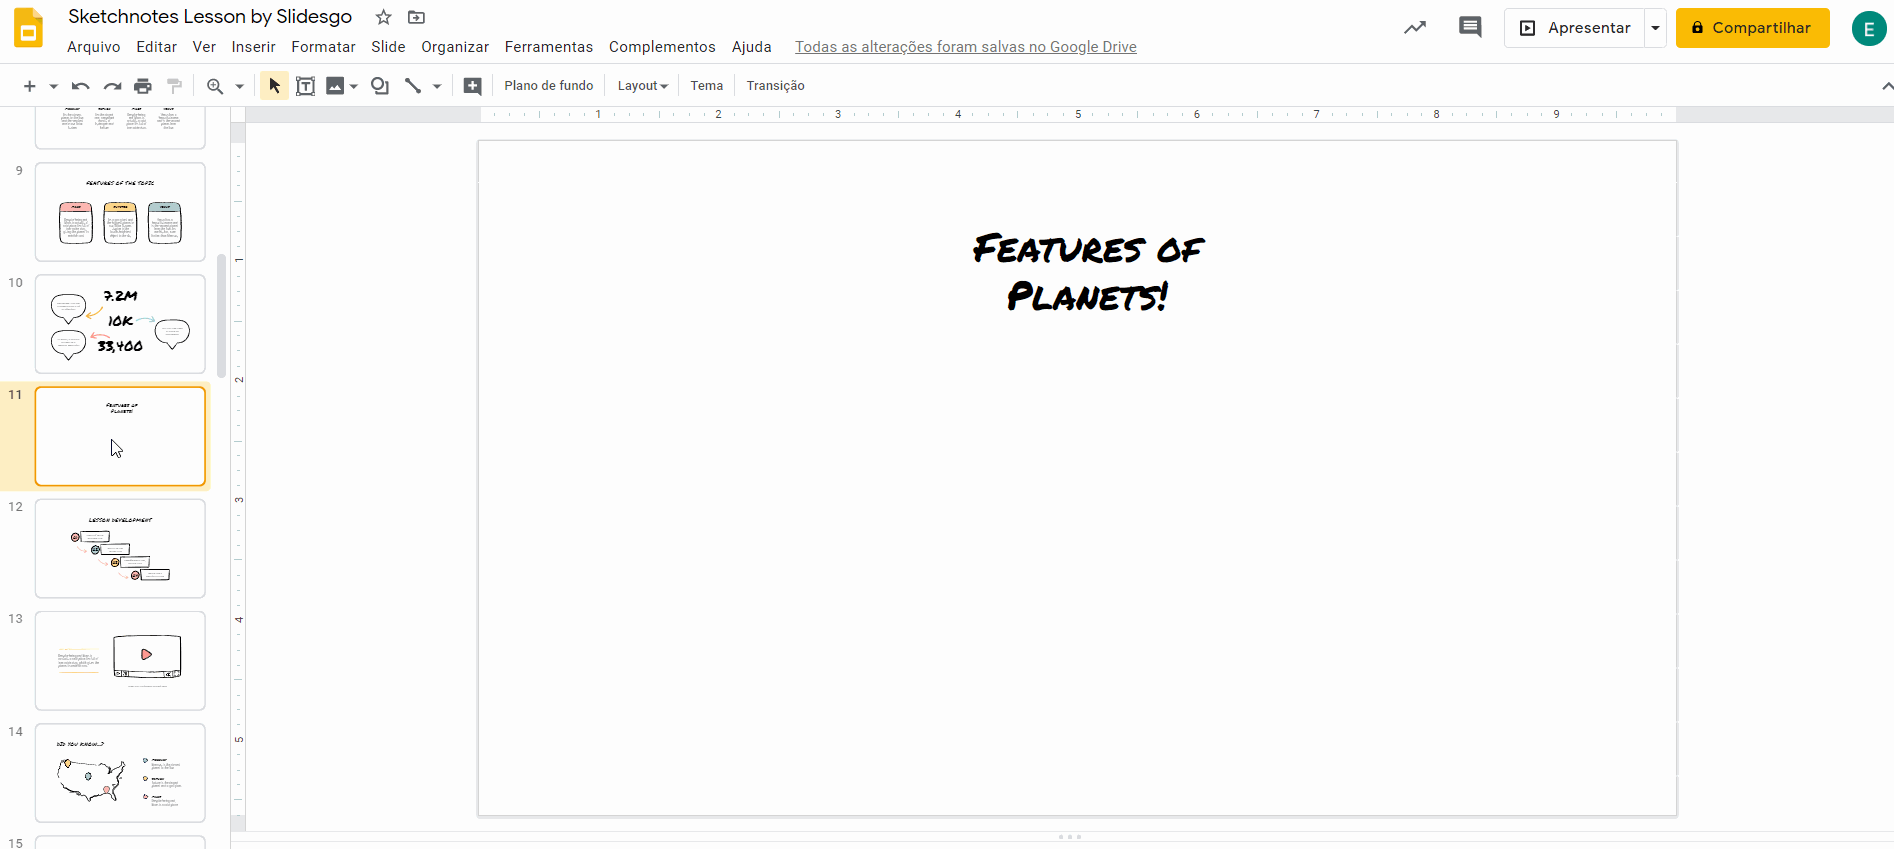
Task: Select slide 12 Lesson Development thumbnail
Action: tap(120, 548)
